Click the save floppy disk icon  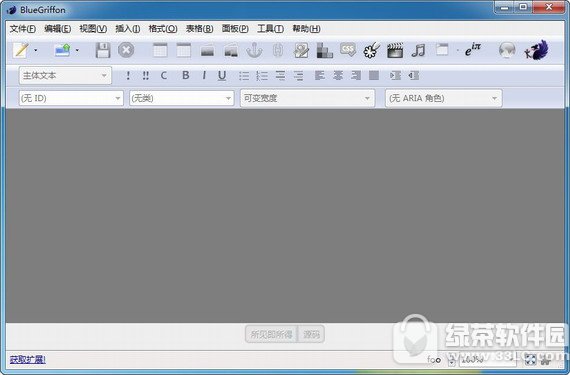point(103,50)
